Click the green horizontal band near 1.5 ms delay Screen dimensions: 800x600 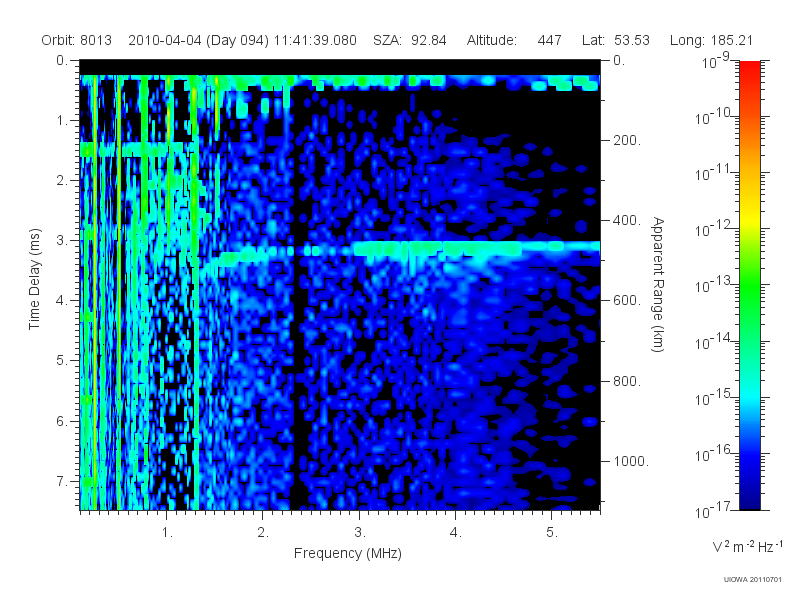point(132,149)
